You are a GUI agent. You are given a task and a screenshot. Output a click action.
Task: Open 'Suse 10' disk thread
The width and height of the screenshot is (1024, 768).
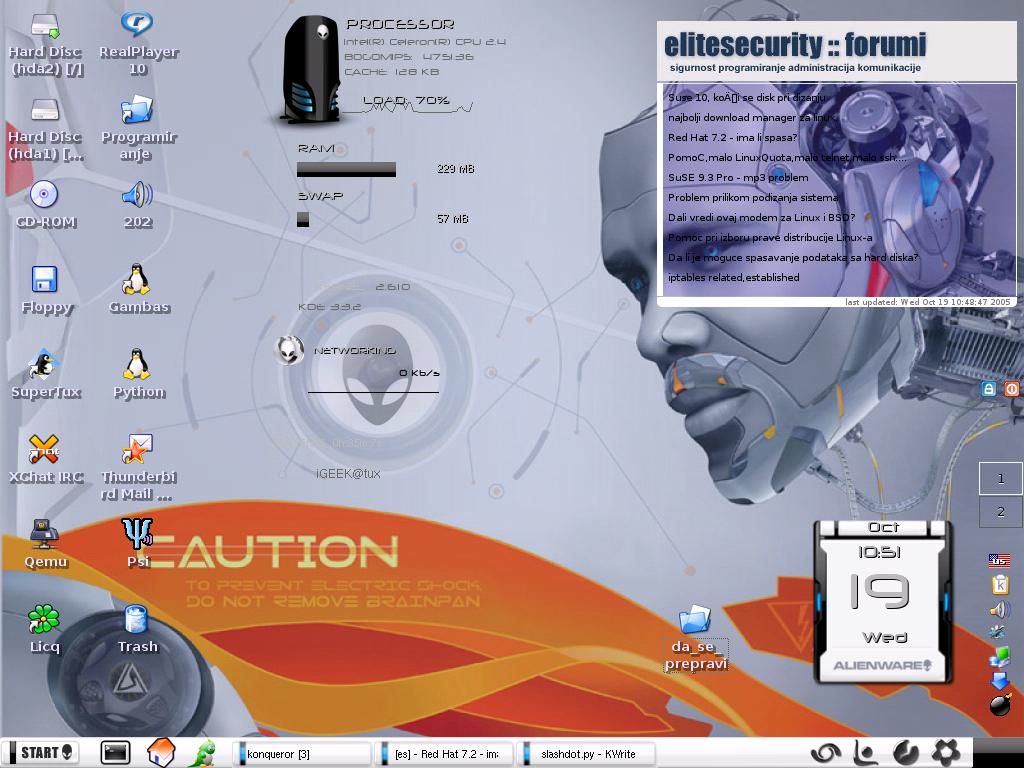pos(746,97)
